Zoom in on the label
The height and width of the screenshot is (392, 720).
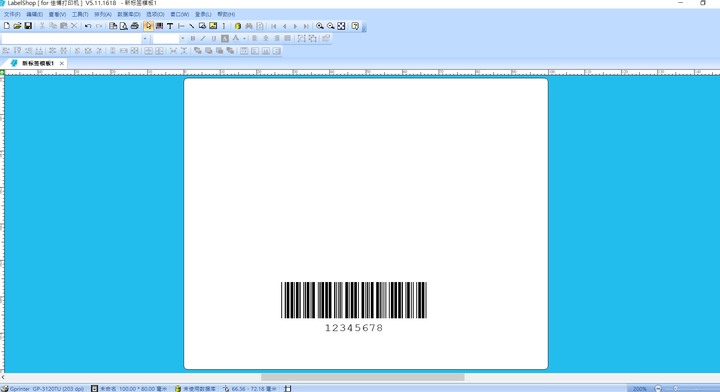coord(320,26)
